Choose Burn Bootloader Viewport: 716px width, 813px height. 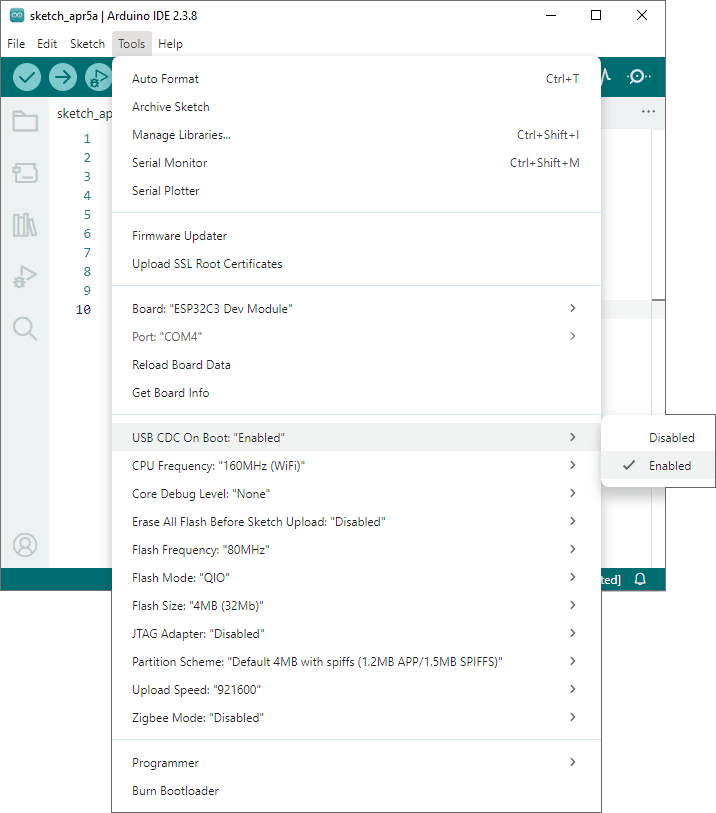pyautogui.click(x=356, y=791)
